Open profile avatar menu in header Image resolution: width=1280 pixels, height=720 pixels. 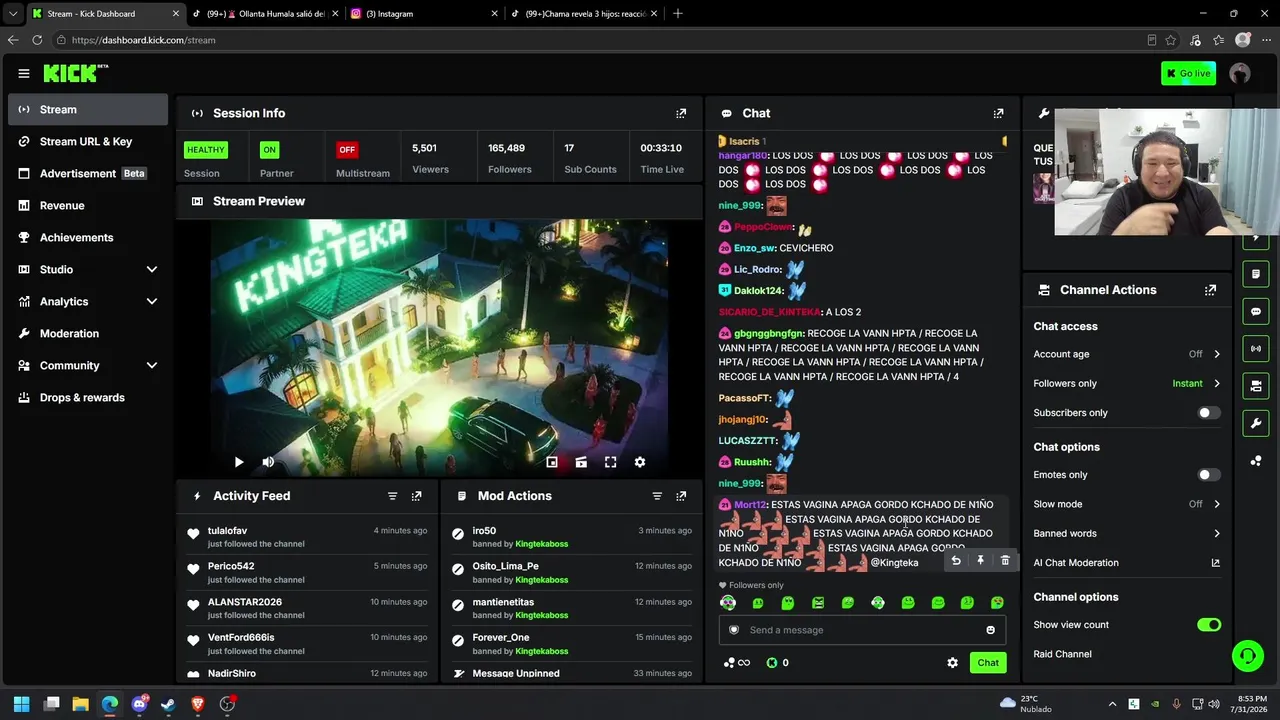[x=1240, y=73]
